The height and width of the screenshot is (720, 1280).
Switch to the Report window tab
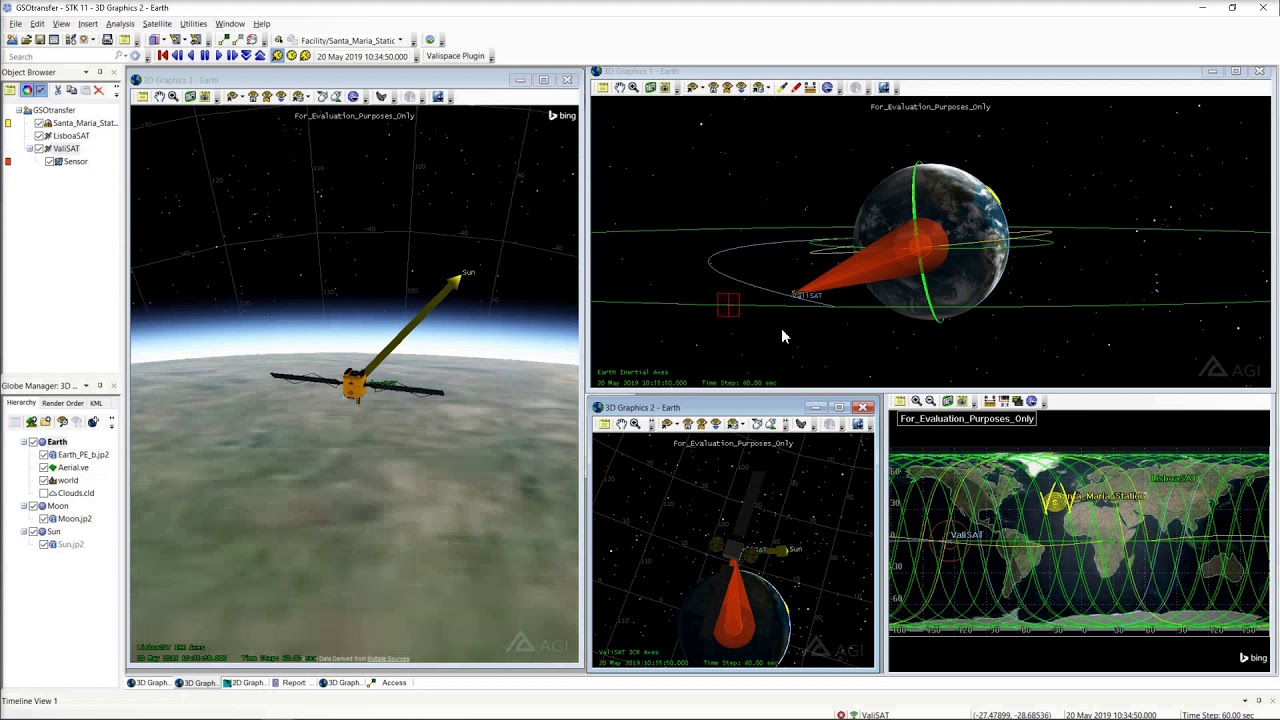pos(293,683)
